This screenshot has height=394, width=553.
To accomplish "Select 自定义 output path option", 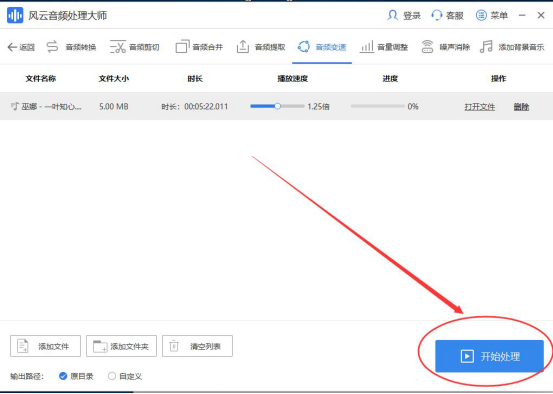I will [125, 376].
